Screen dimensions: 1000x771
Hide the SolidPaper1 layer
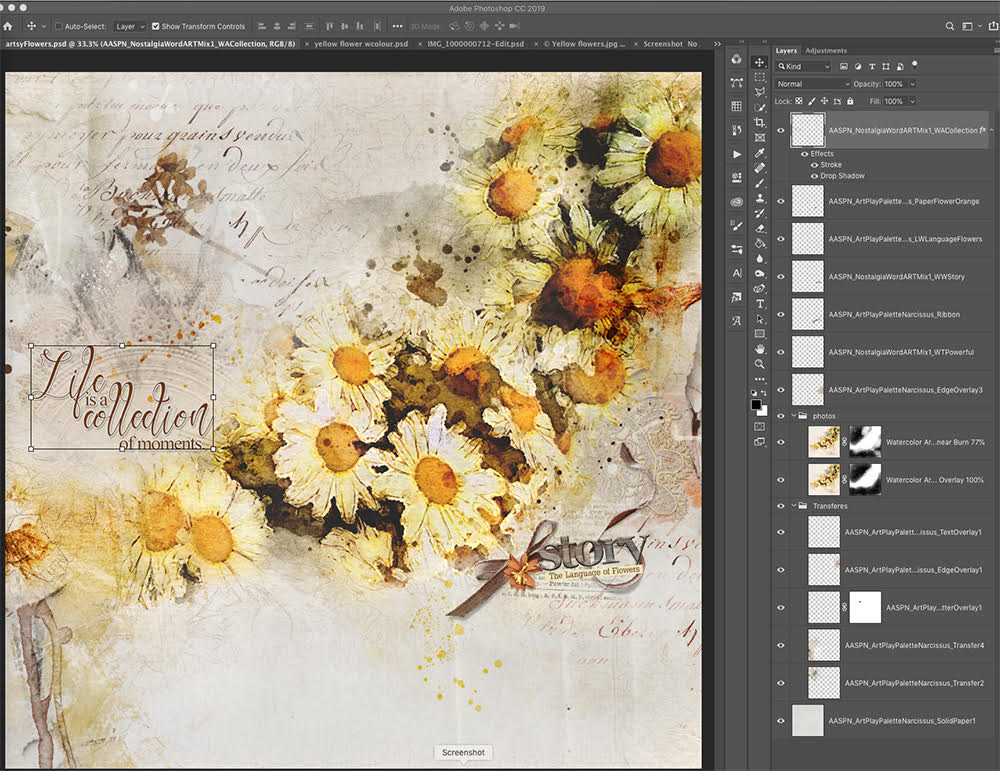point(781,721)
